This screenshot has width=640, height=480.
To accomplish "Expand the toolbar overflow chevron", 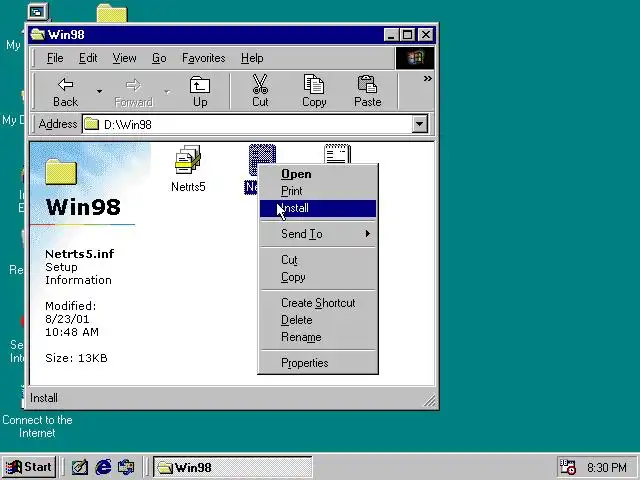I will click(x=427, y=78).
